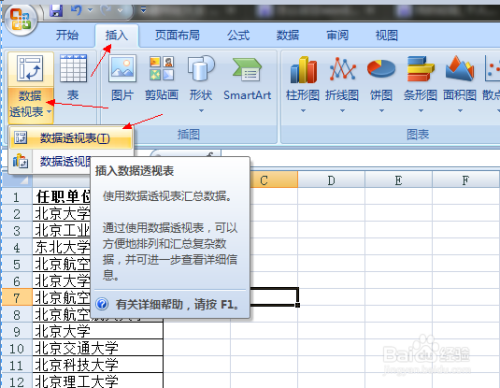Click the 任职单位 header cell

click(62, 197)
